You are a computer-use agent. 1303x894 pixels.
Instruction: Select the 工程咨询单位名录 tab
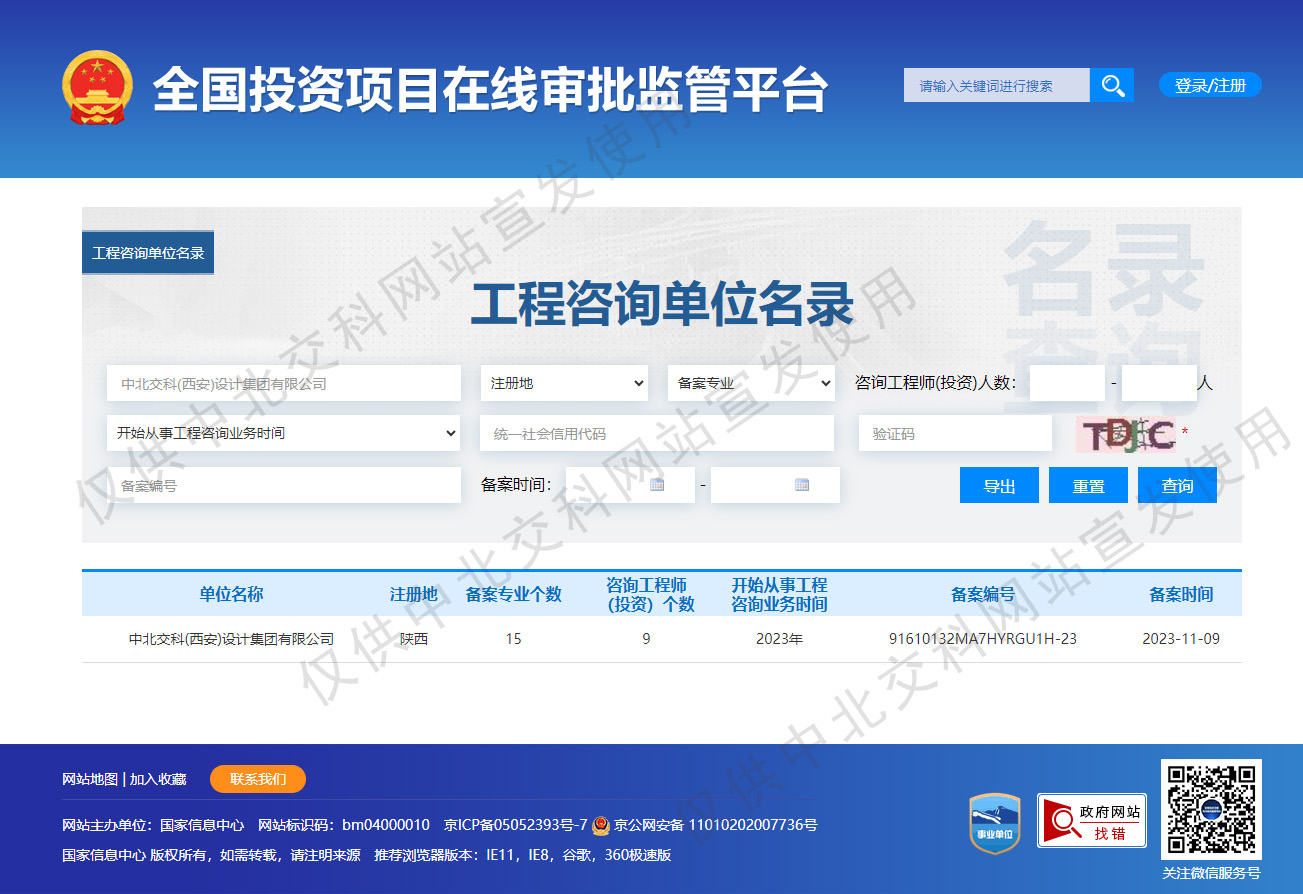148,253
